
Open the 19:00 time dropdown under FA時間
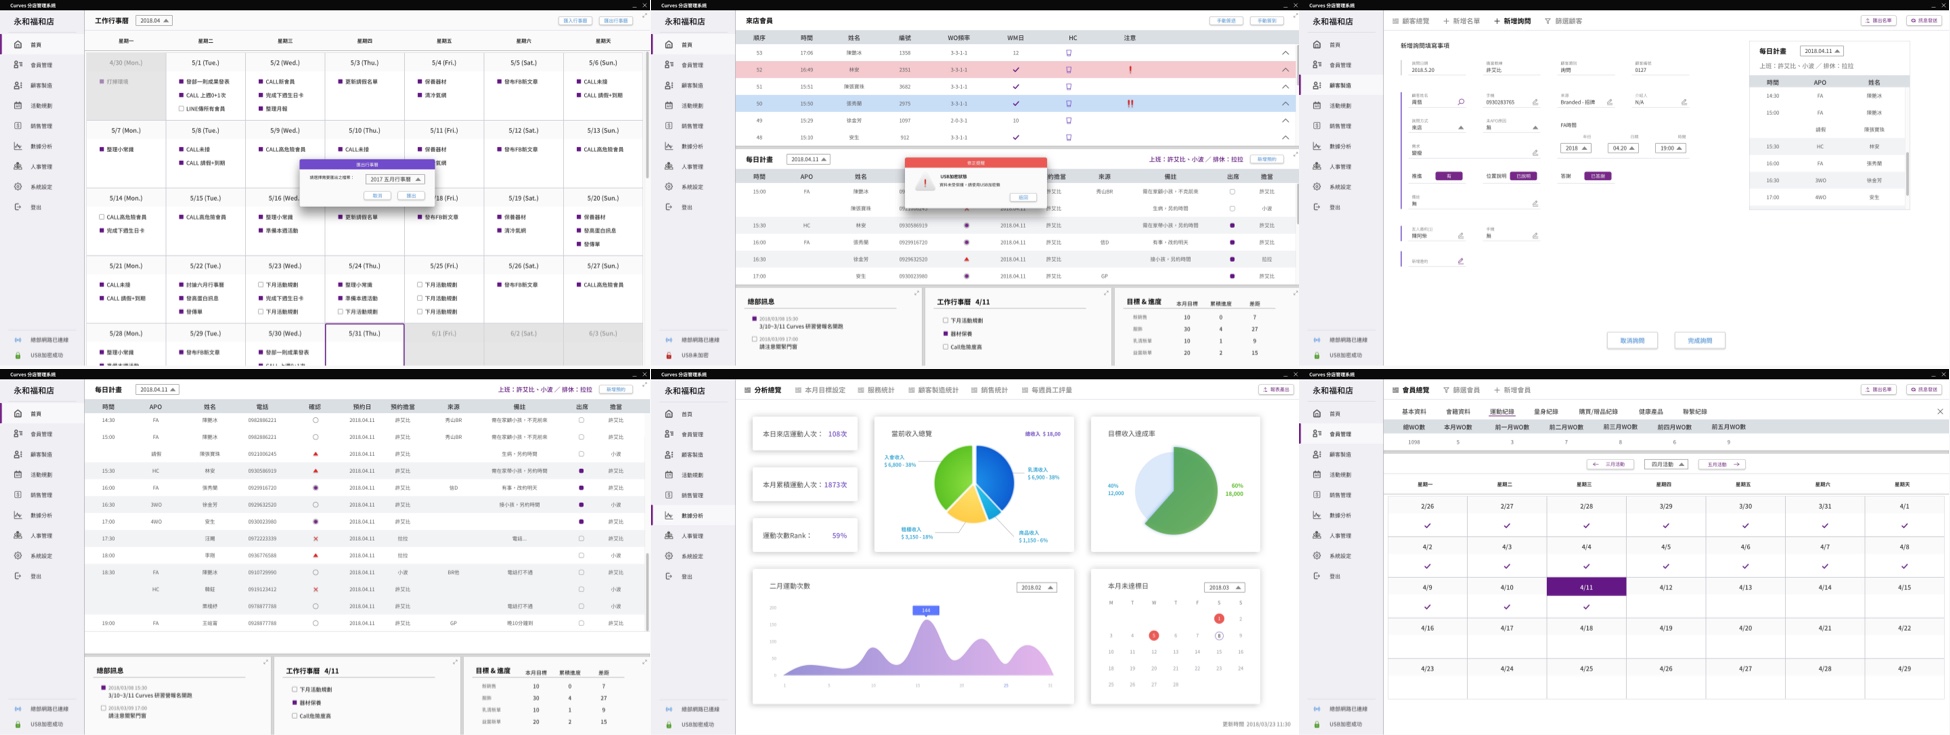coord(1670,148)
